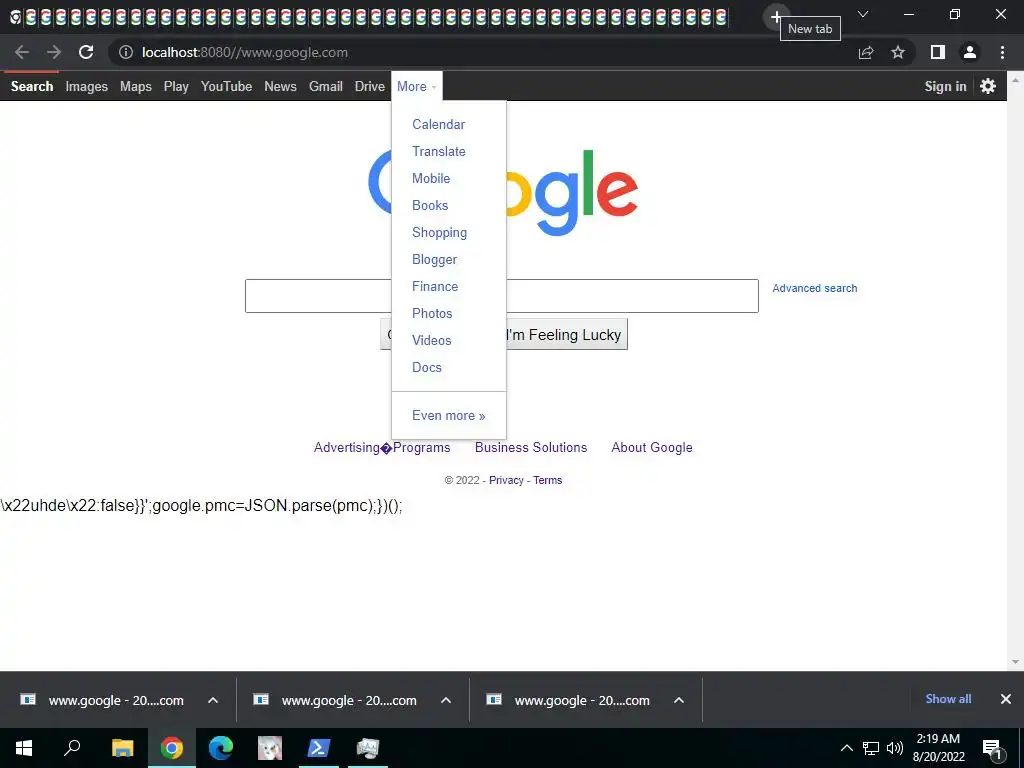Click the share page icon in address bar

(866, 52)
